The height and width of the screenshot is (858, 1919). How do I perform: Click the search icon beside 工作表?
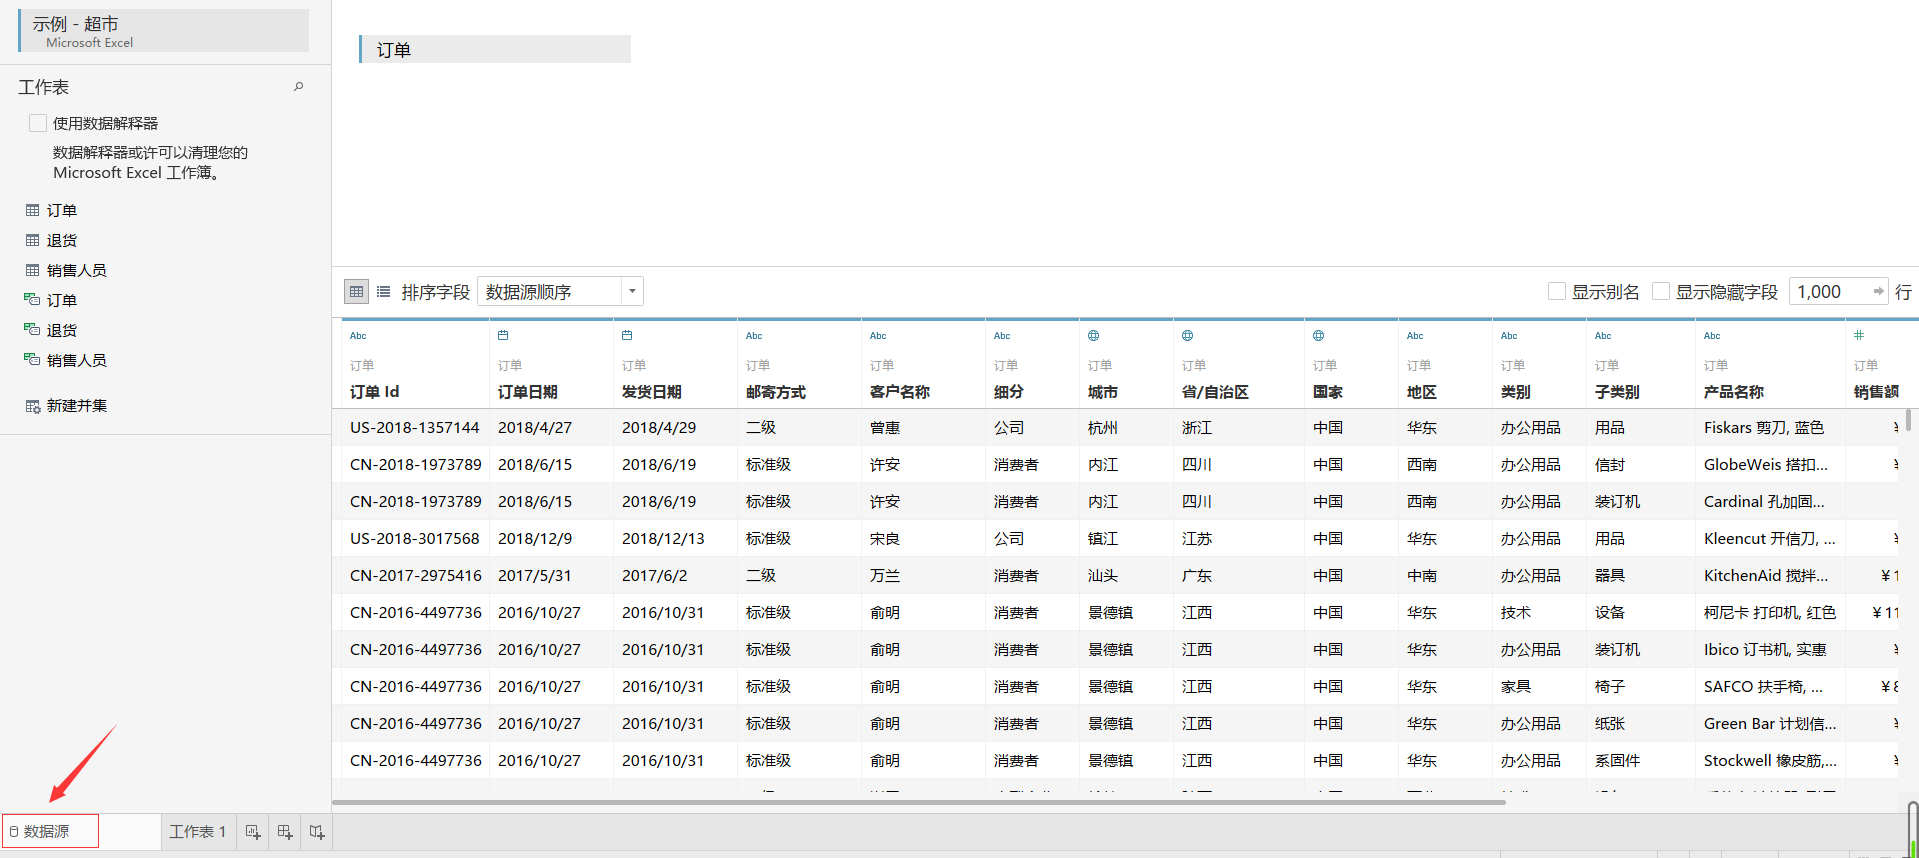[298, 87]
